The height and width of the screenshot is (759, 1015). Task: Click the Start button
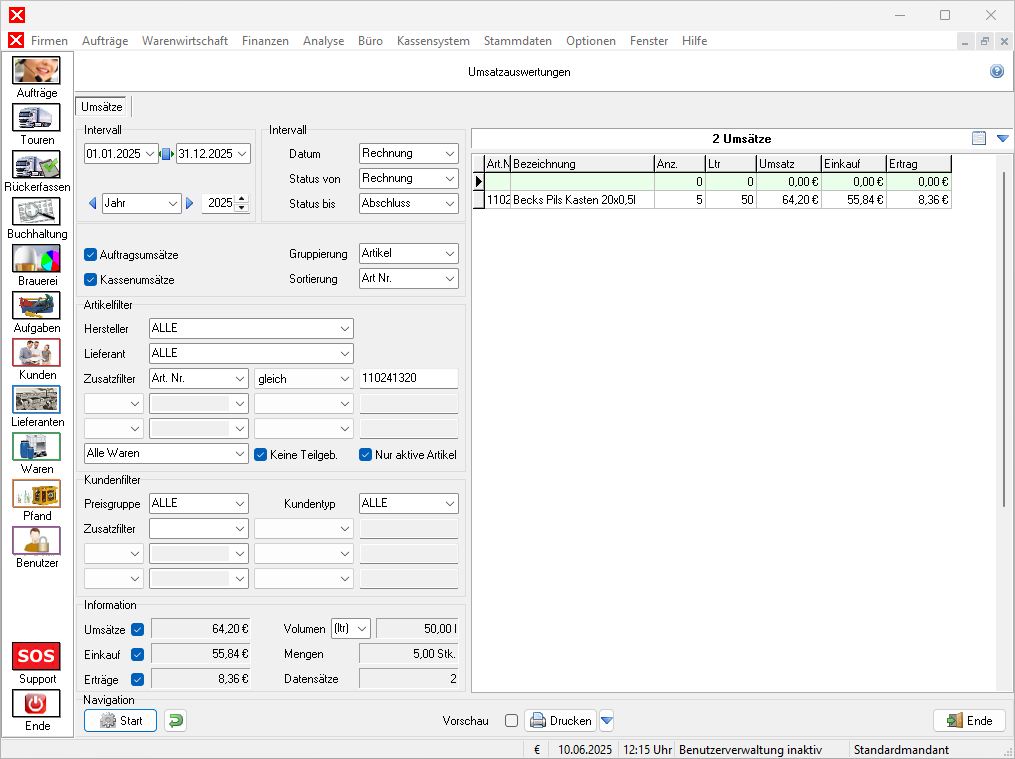120,720
